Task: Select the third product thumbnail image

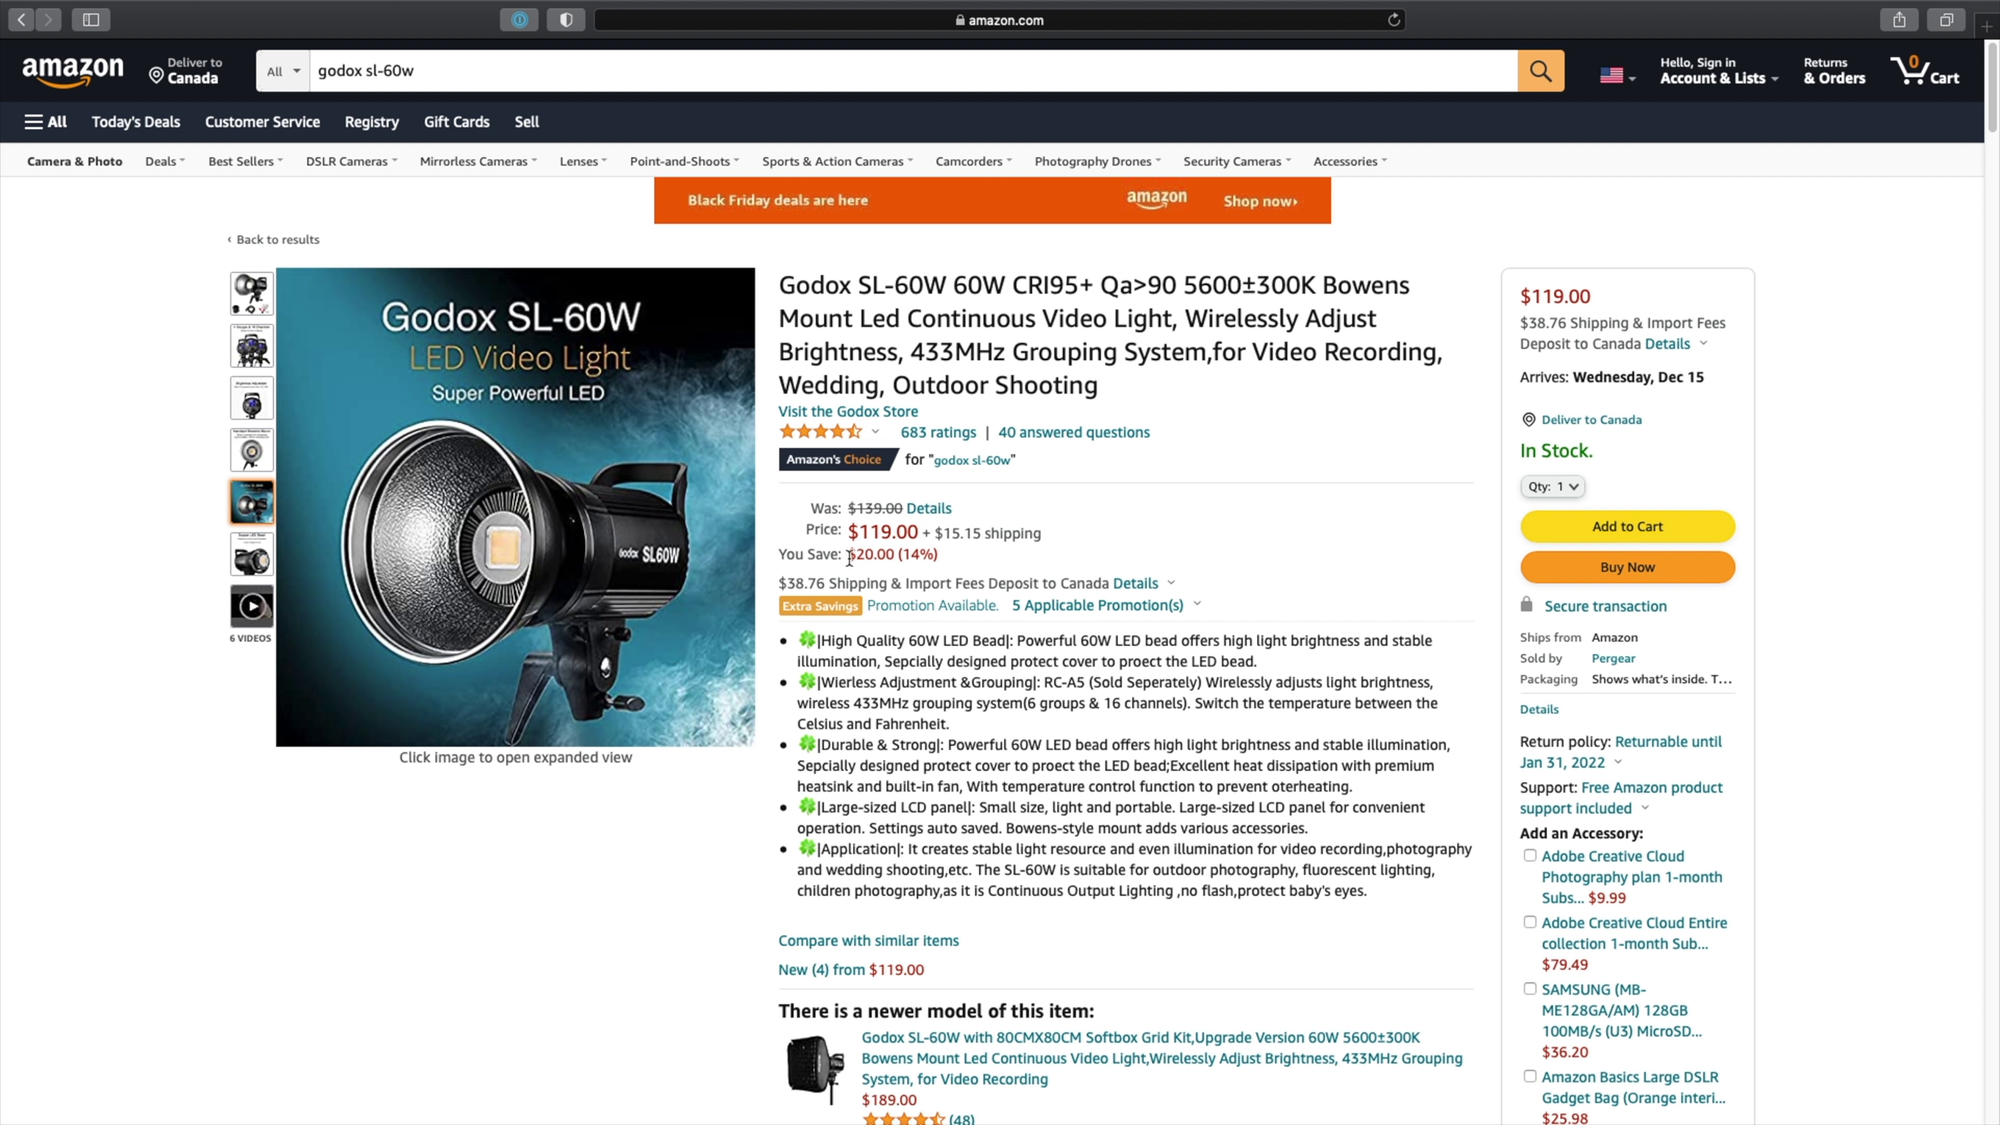Action: (251, 398)
